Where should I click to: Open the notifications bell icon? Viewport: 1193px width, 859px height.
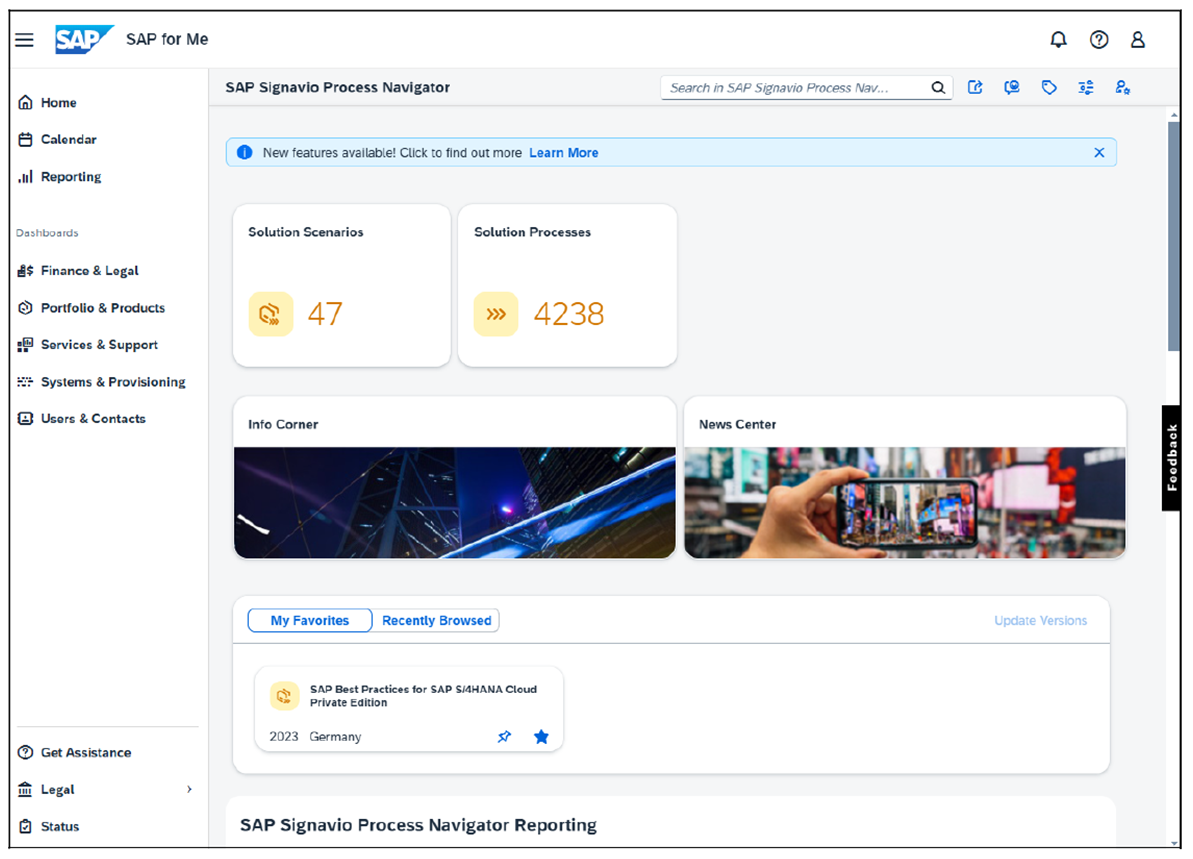(1058, 39)
